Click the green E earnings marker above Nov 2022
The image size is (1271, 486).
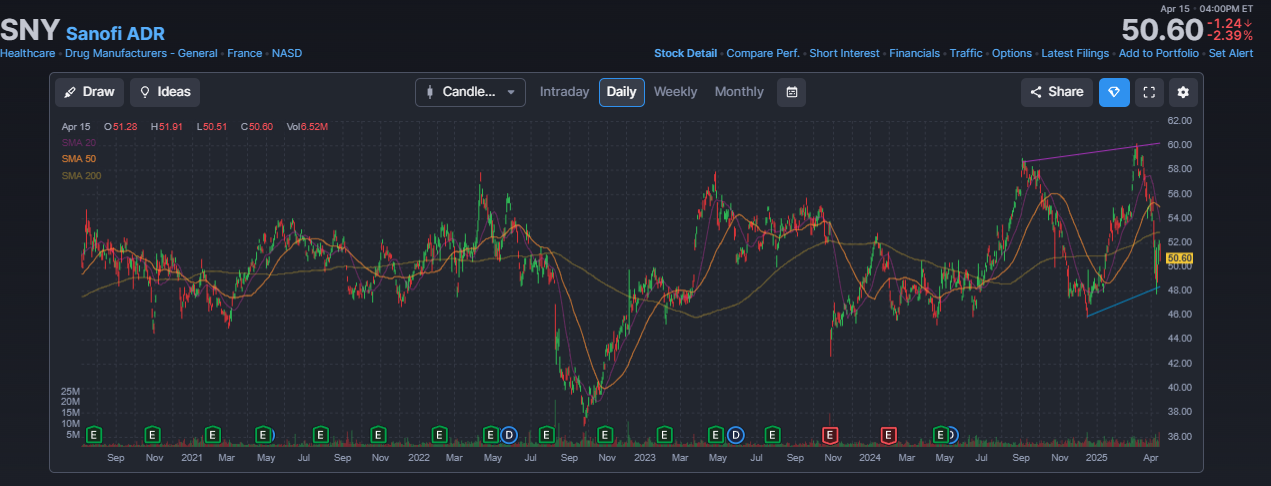(605, 434)
